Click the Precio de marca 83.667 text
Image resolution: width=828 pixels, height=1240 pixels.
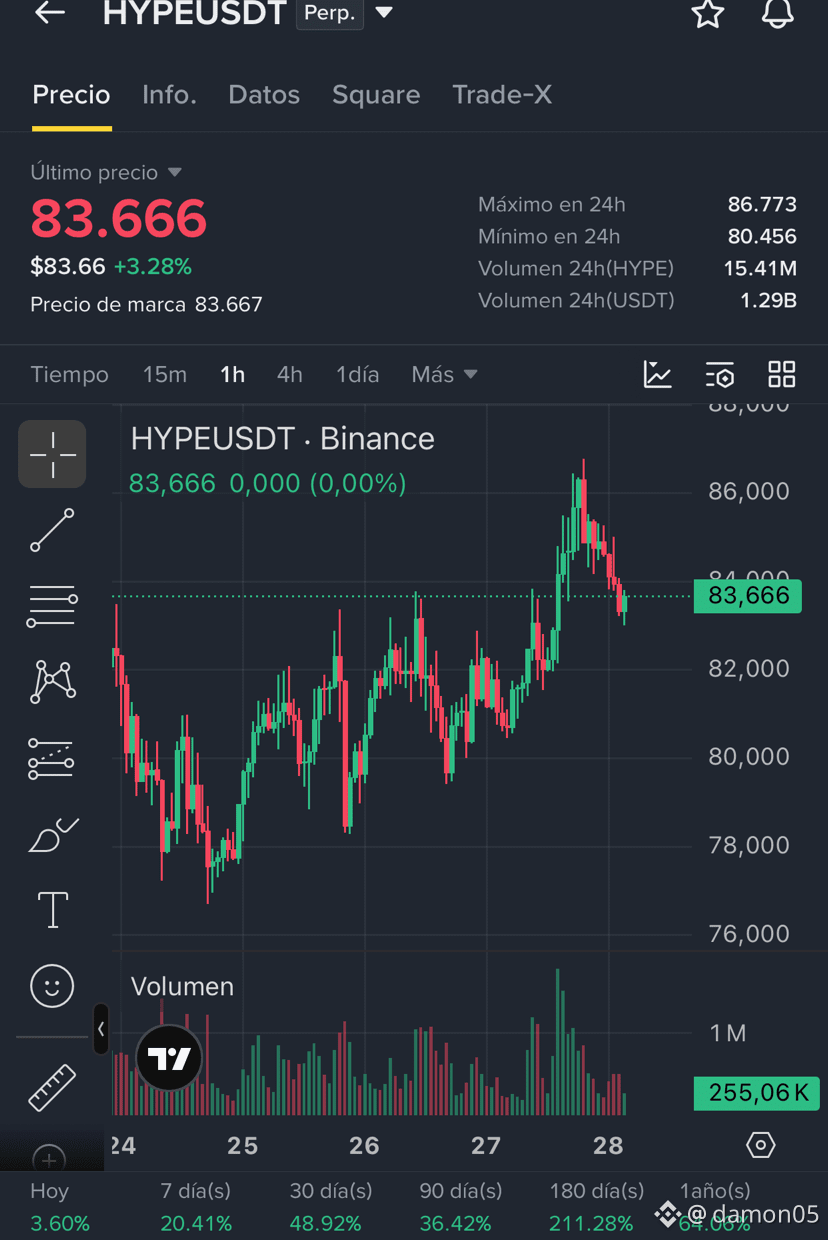tap(146, 305)
